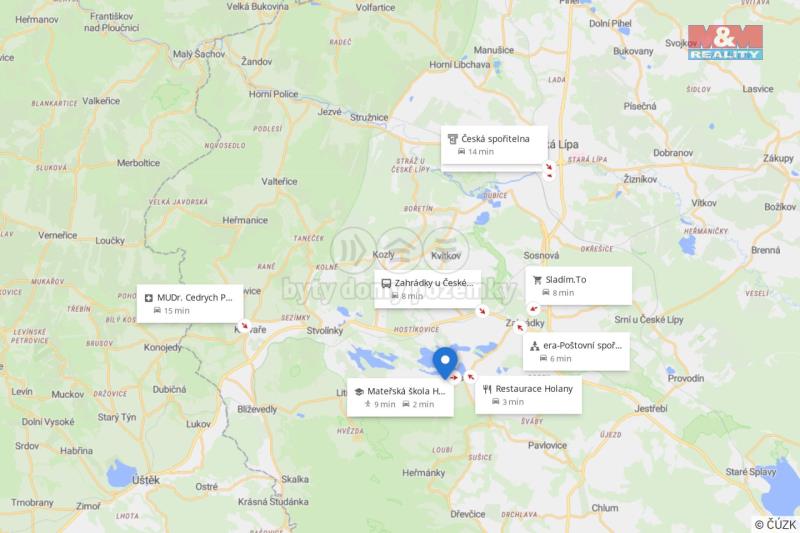This screenshot has width=800, height=533.
Task: Click the ATM icon by Česká spořitelna
Action: pyautogui.click(x=453, y=139)
